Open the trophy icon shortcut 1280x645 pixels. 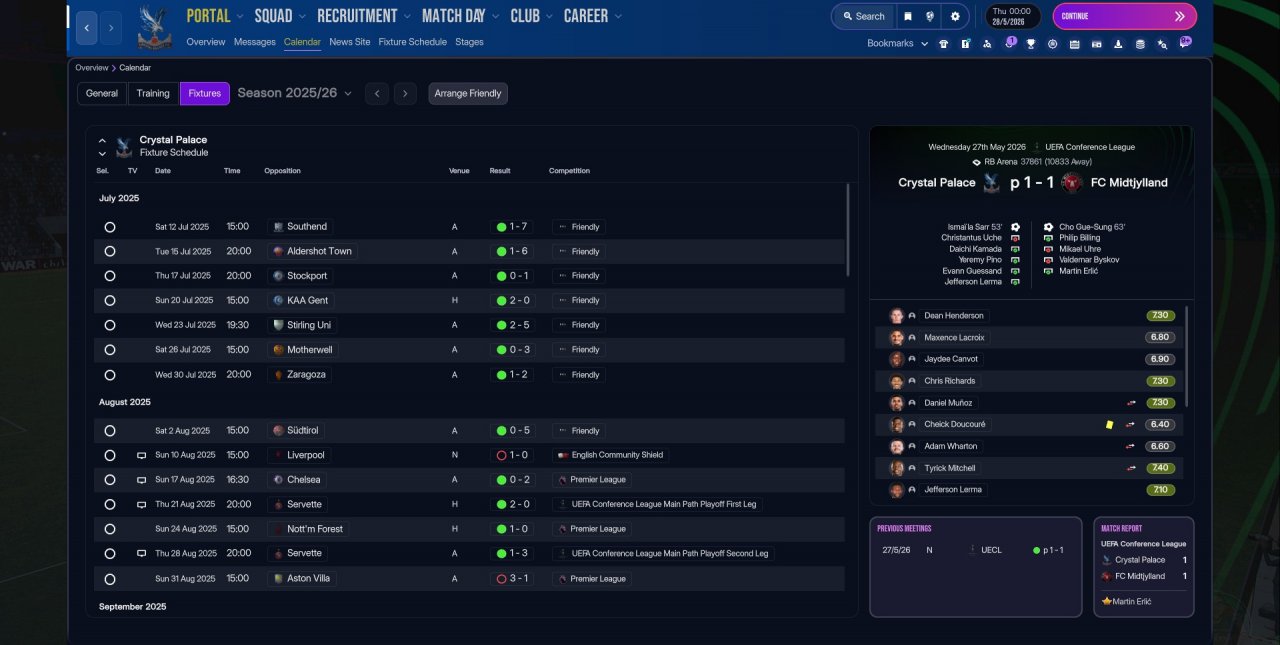pos(1030,44)
